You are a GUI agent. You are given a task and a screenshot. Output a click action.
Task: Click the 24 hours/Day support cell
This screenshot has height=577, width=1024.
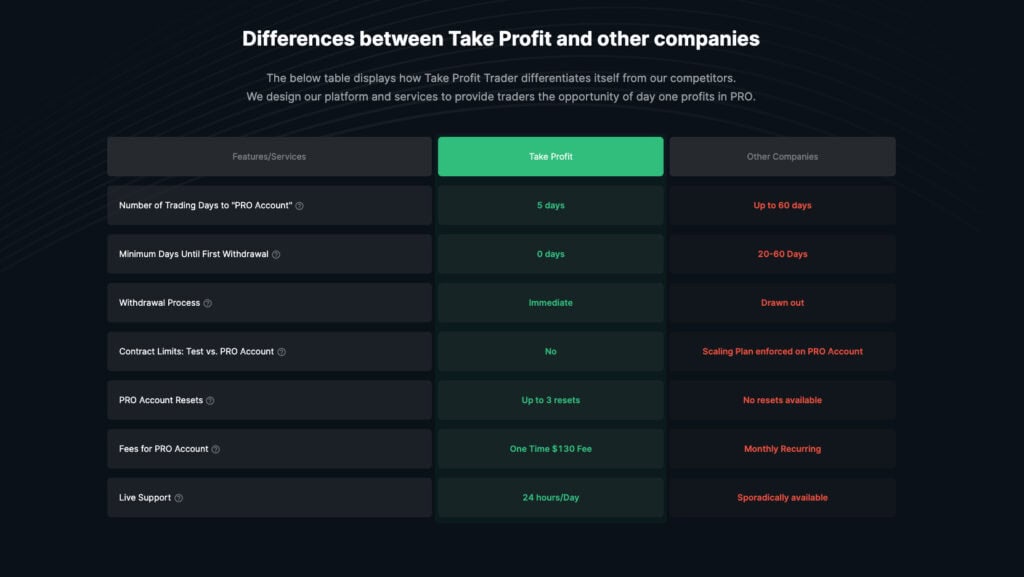click(x=550, y=498)
